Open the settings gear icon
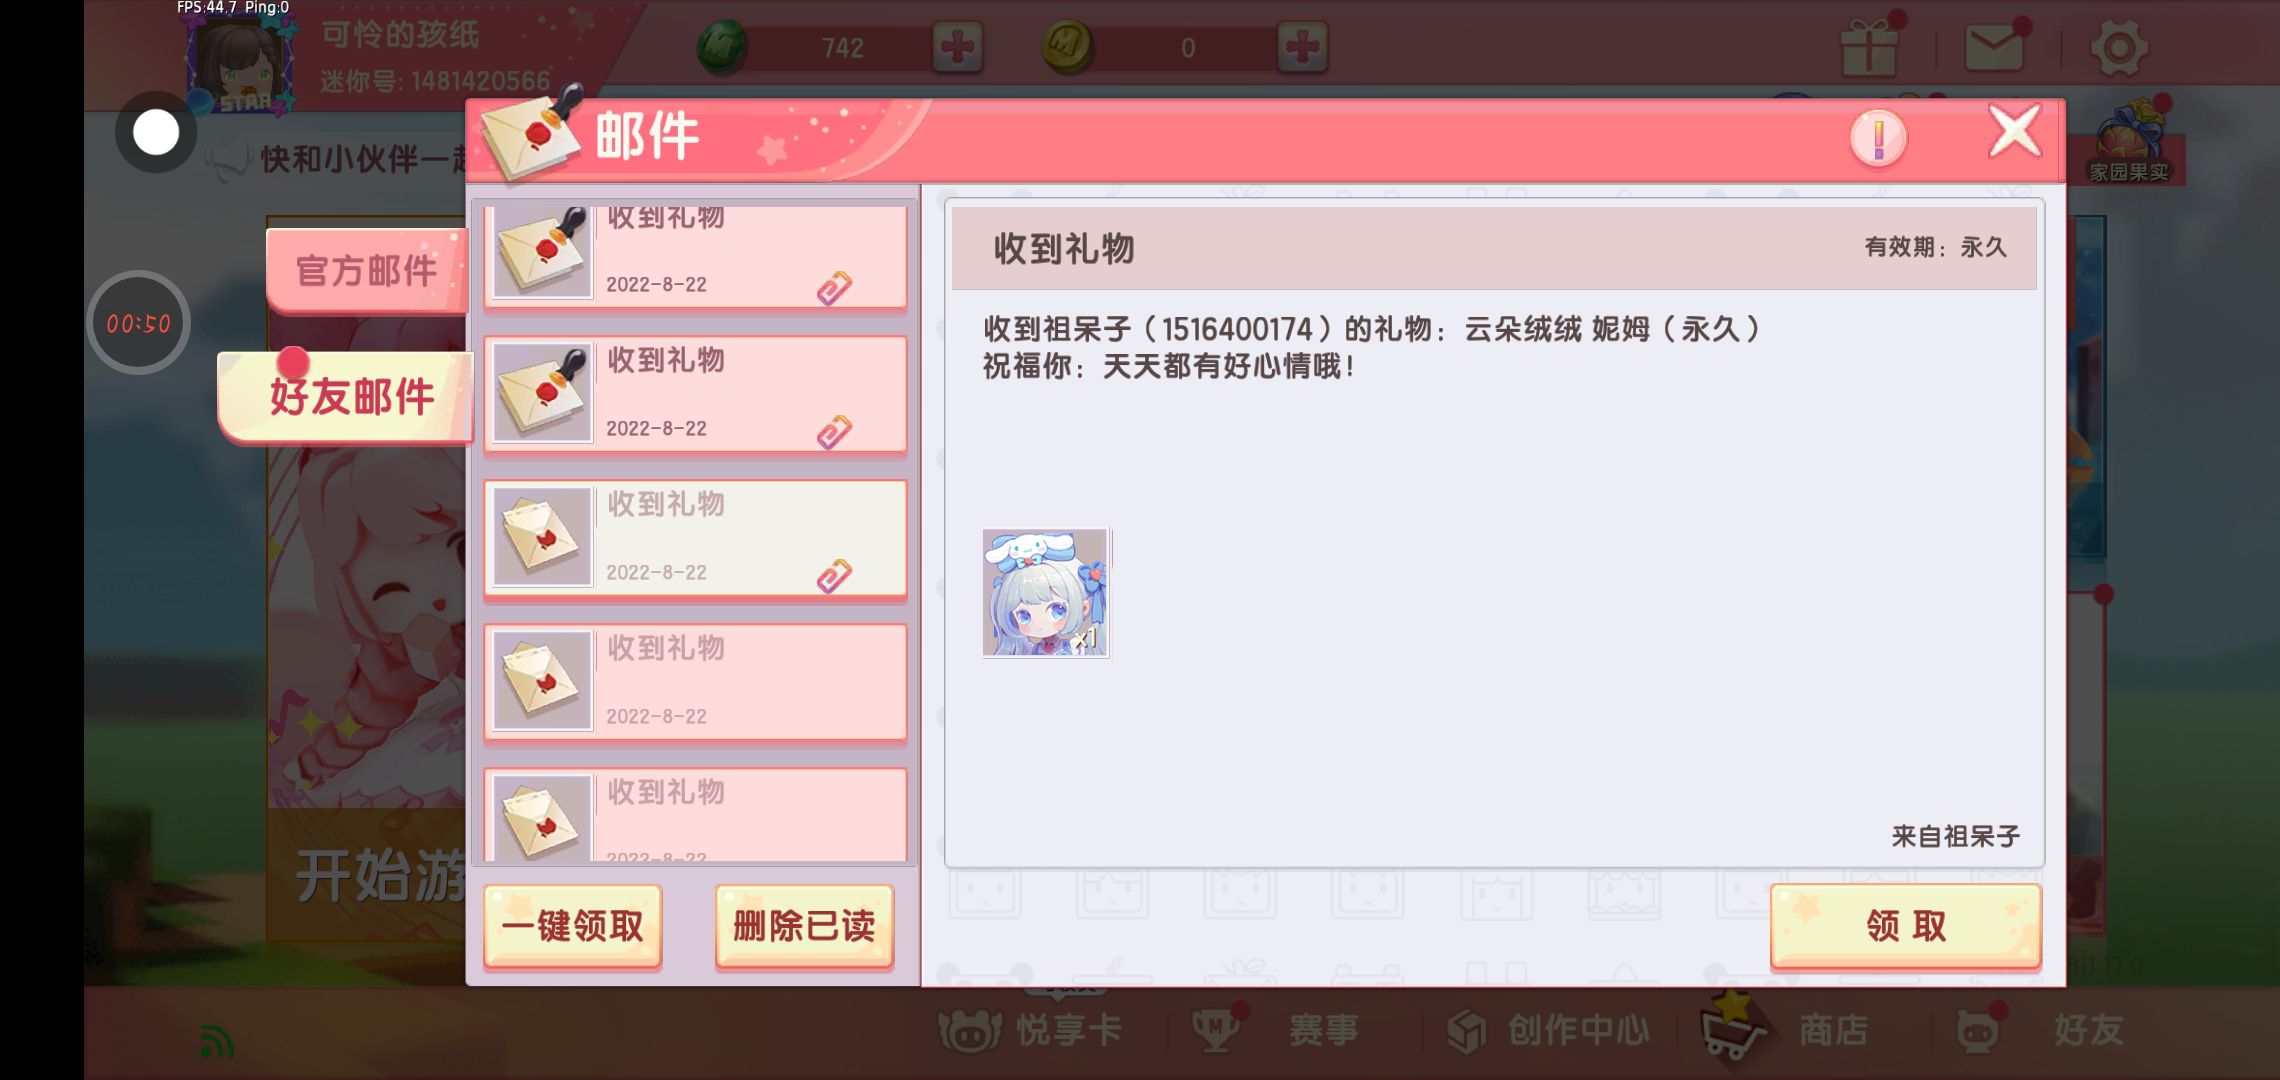 pos(2119,47)
